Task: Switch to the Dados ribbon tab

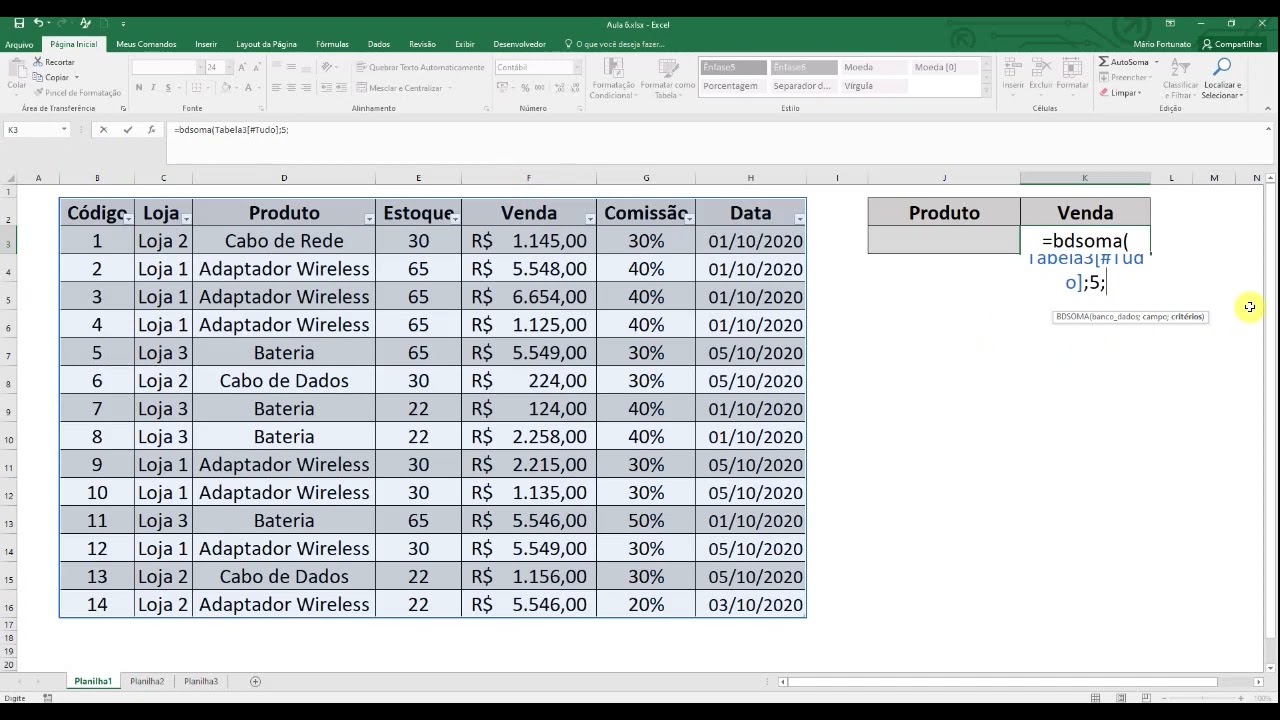Action: 379,44
